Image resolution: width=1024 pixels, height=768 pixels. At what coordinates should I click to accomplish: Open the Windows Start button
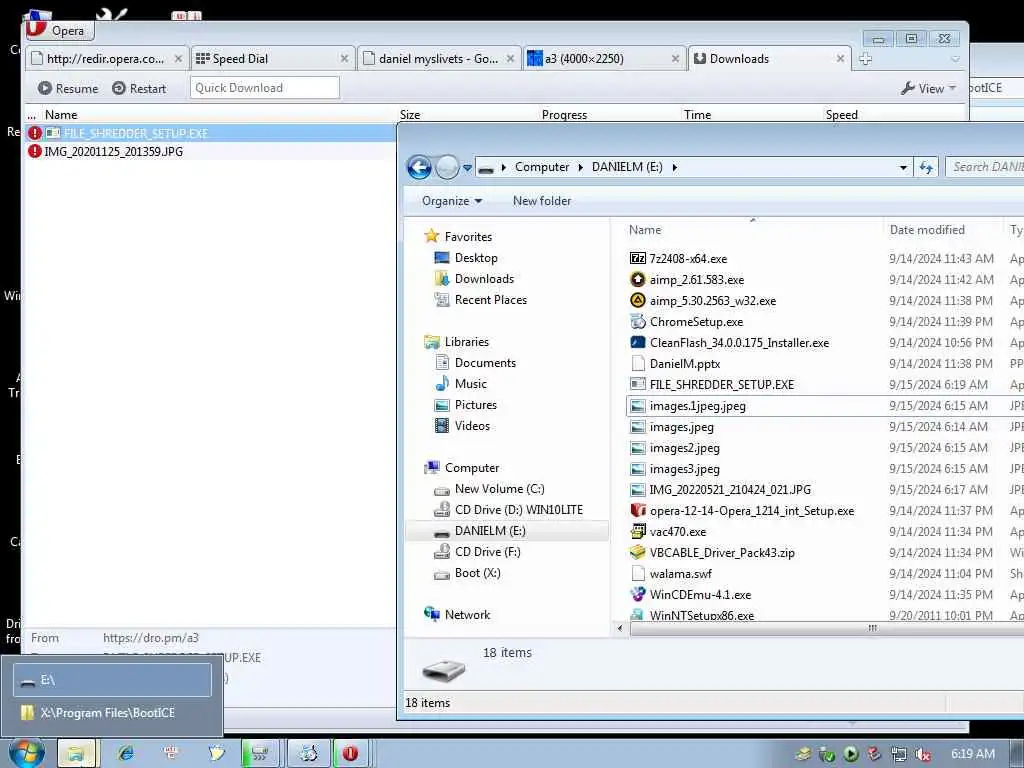(x=27, y=752)
